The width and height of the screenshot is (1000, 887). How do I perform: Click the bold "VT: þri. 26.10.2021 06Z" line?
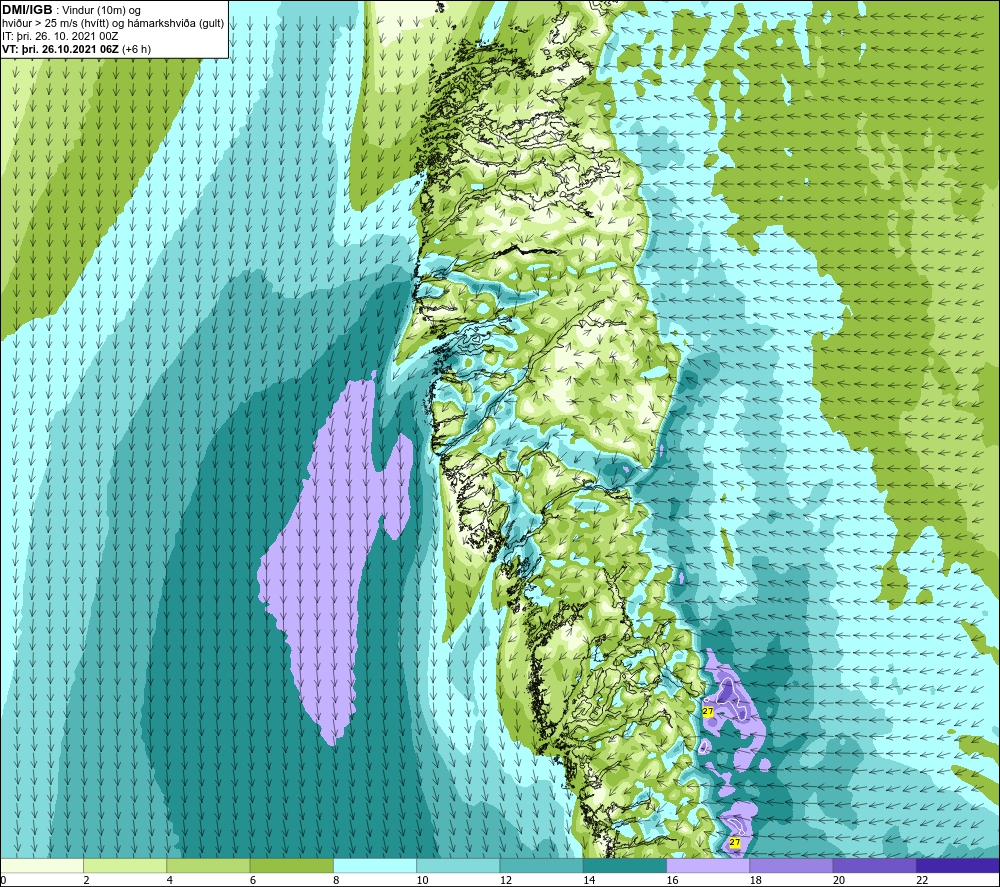60,49
